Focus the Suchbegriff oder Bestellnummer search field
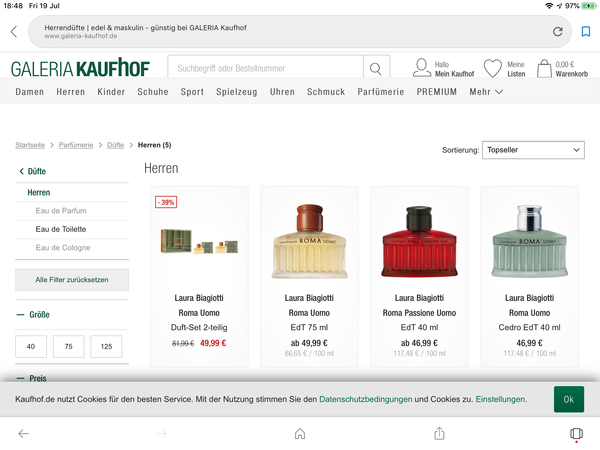The image size is (600, 450). pos(266,68)
